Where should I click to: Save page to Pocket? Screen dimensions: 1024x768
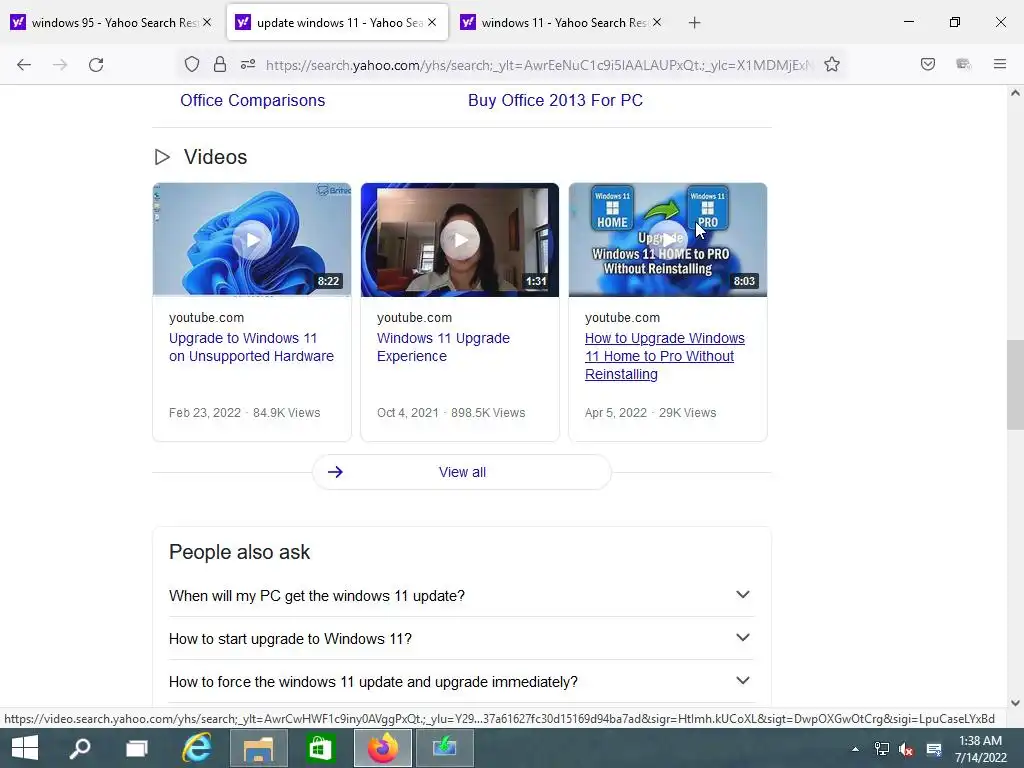tap(927, 64)
